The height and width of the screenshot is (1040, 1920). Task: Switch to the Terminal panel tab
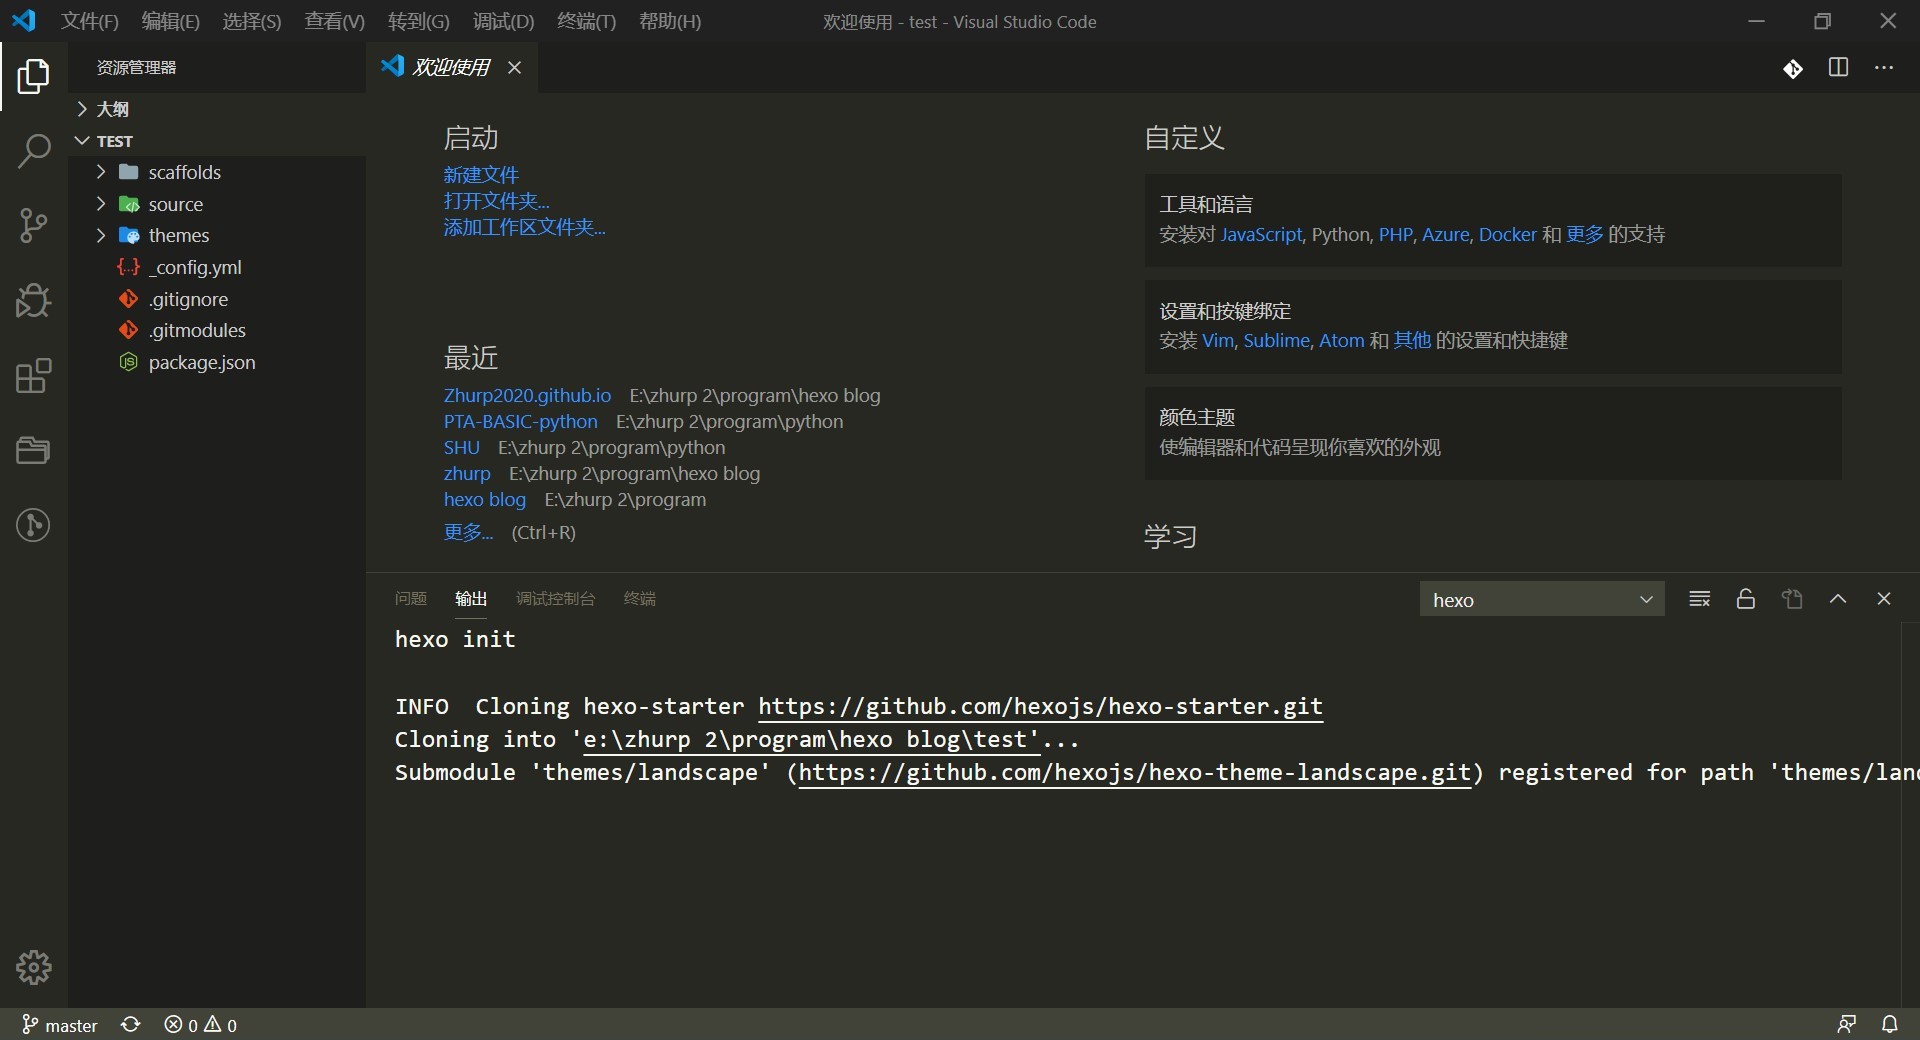point(640,599)
